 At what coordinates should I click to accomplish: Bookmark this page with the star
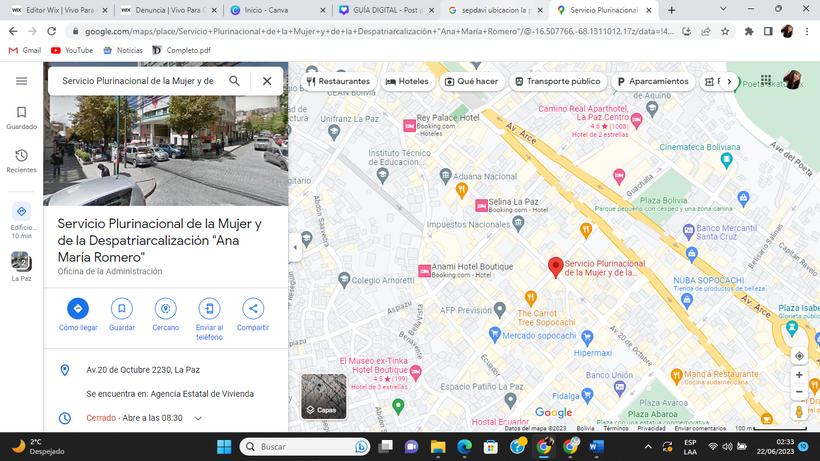click(725, 31)
